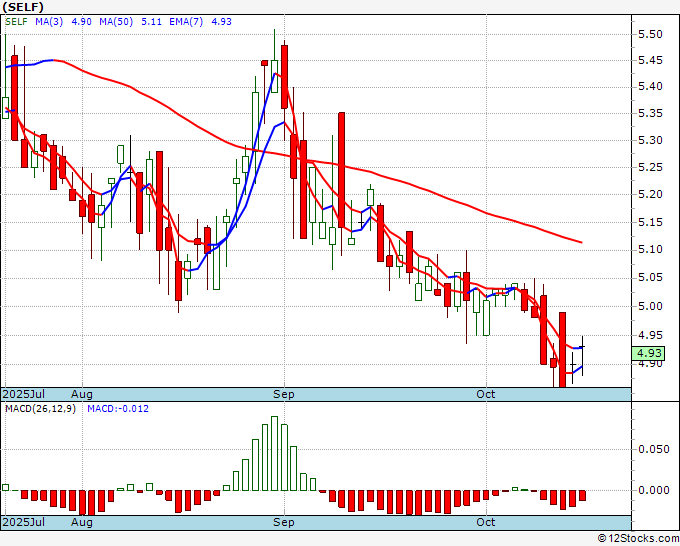The height and width of the screenshot is (546, 680).
Task: Click the 5.05 price axis label
Action: (651, 278)
